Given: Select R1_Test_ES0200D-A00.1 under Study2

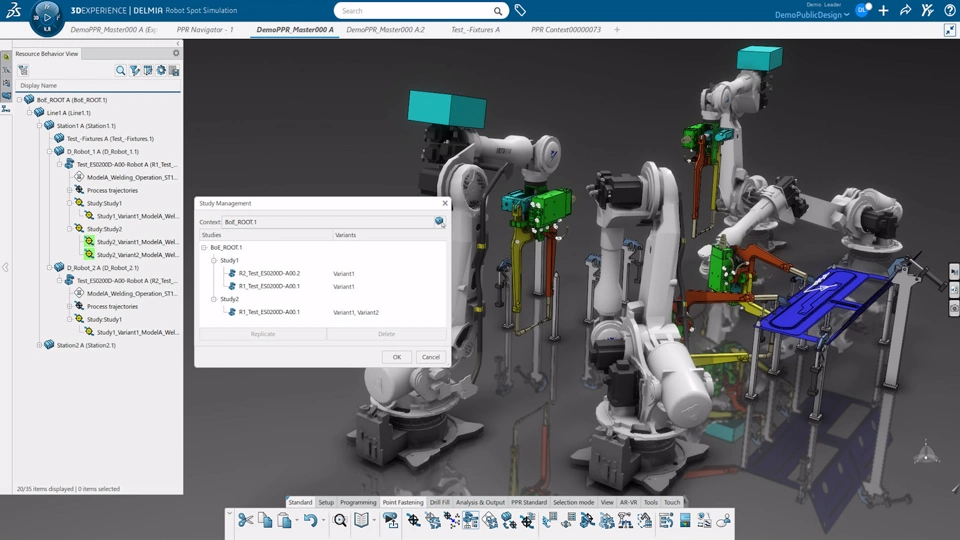Looking at the screenshot, I should click(268, 312).
